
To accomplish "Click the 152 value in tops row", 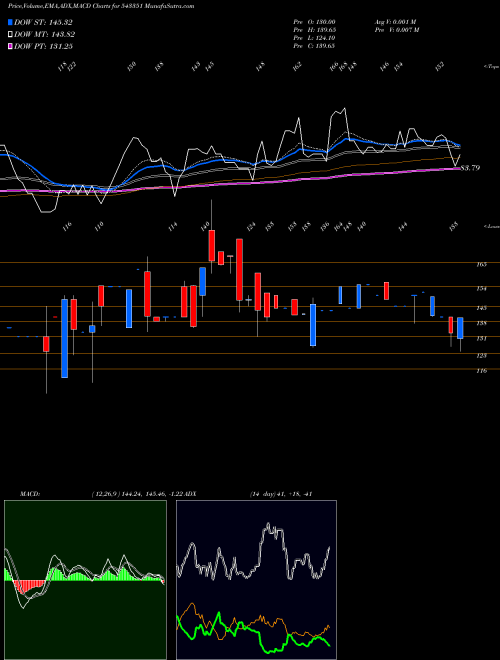I will 440,67.
